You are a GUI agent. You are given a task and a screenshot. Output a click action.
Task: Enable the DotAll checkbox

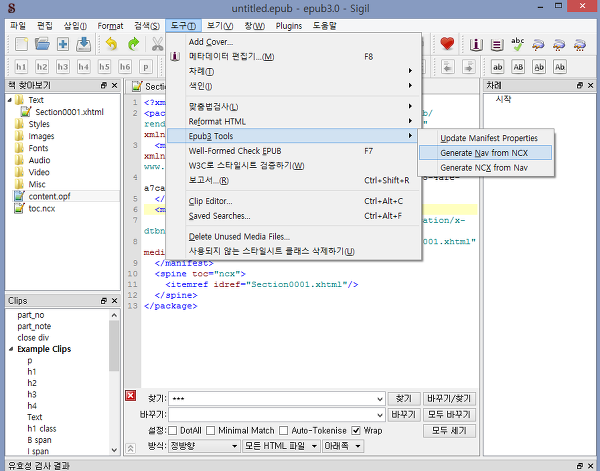(173, 430)
